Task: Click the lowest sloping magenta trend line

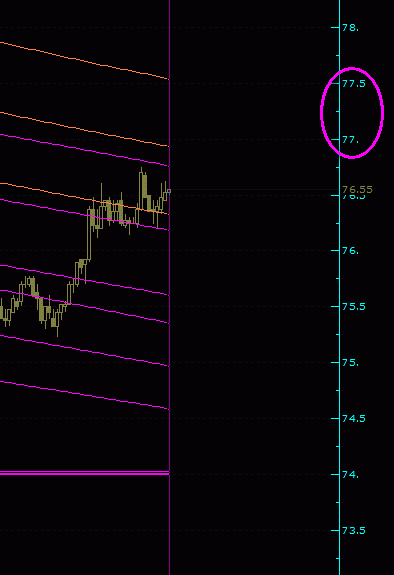Action: point(84,395)
